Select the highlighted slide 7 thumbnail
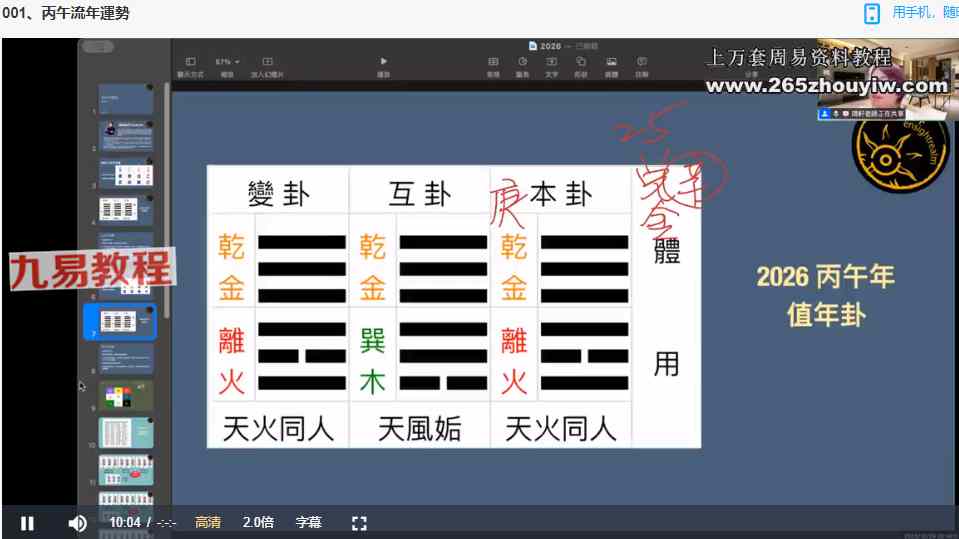959x539 pixels. pos(120,322)
